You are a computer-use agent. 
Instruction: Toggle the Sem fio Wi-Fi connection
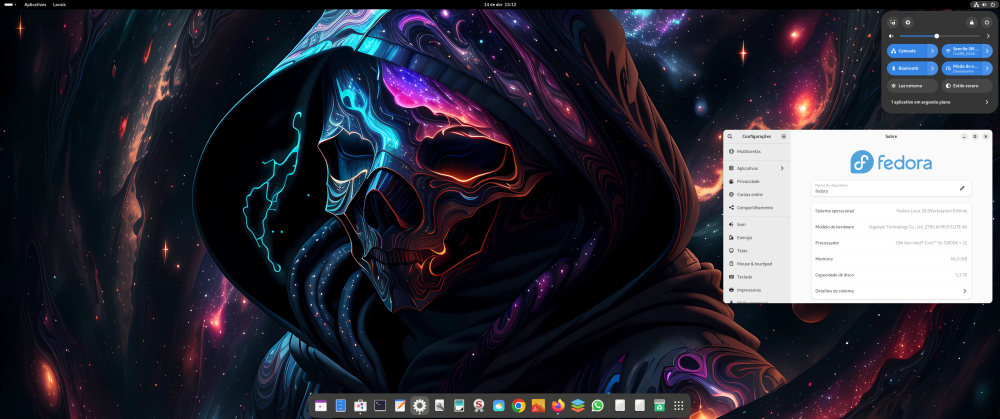click(962, 51)
